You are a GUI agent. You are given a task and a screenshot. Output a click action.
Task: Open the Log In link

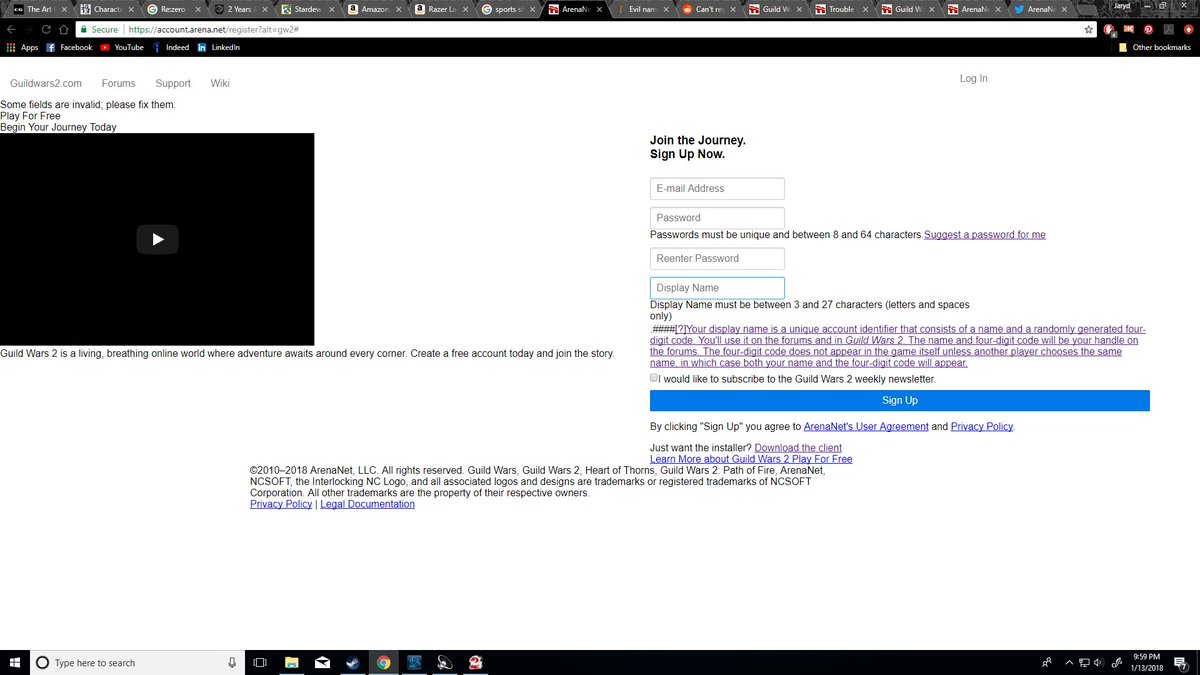974,78
